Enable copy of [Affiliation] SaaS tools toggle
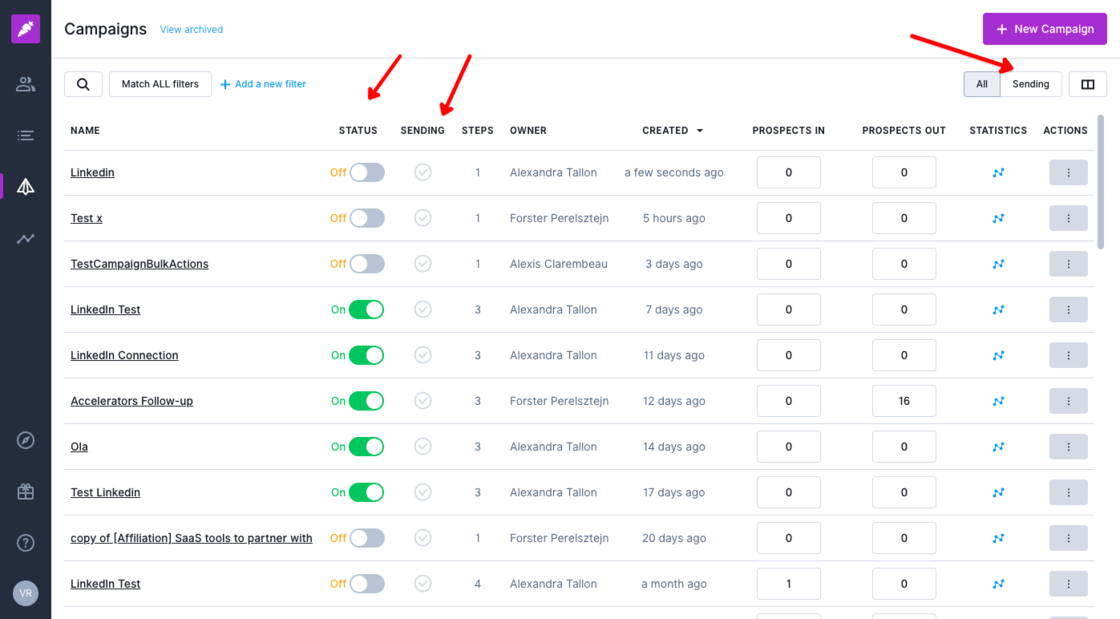 click(x=366, y=538)
